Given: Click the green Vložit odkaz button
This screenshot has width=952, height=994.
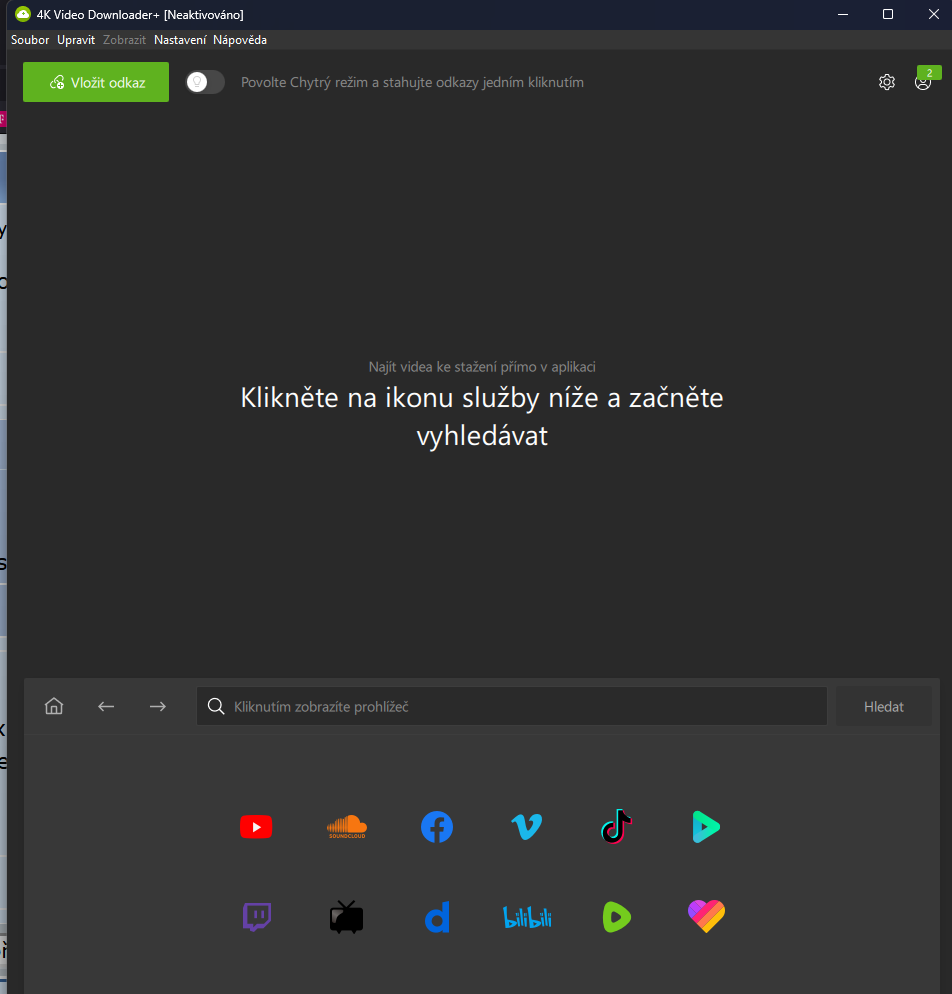Looking at the screenshot, I should click(96, 82).
